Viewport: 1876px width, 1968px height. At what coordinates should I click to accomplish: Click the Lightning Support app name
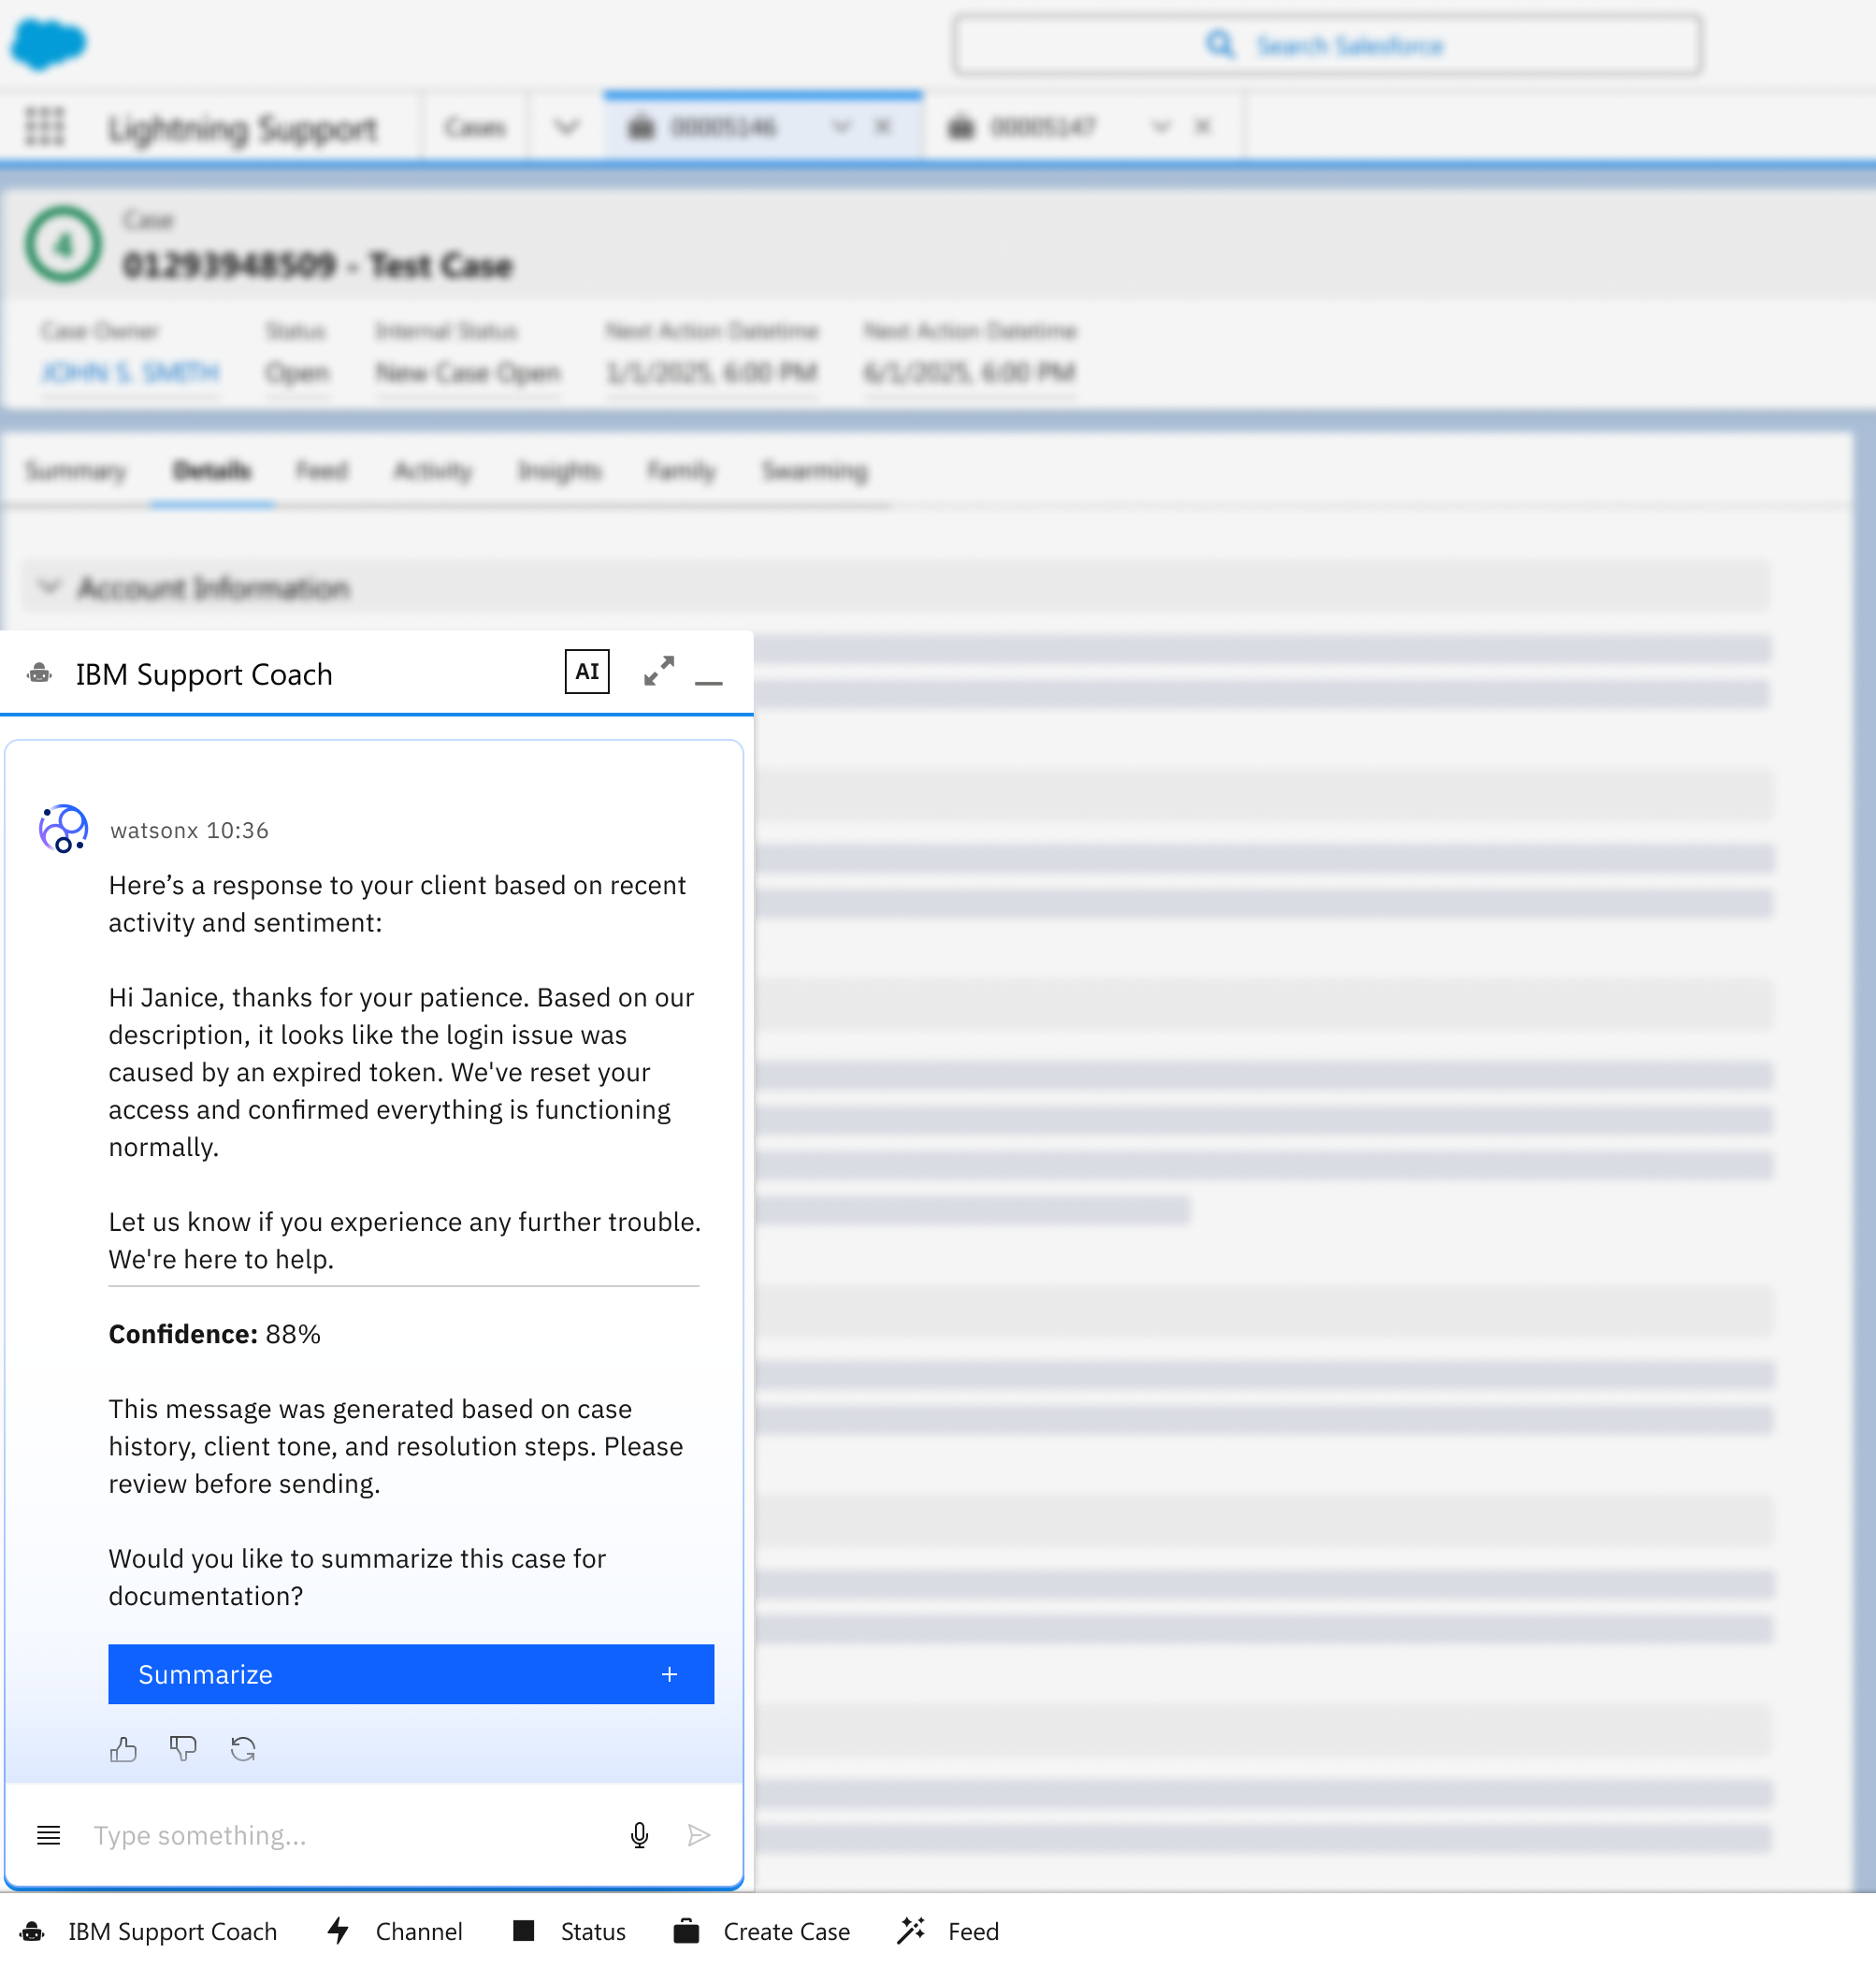pos(243,128)
